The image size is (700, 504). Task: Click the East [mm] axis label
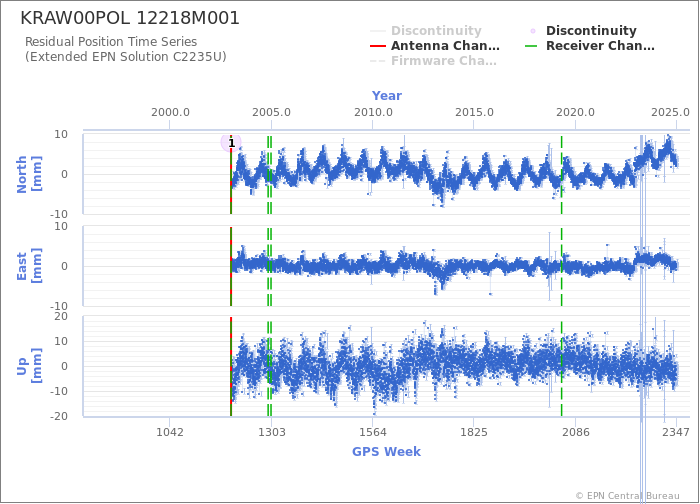[x=29, y=266]
